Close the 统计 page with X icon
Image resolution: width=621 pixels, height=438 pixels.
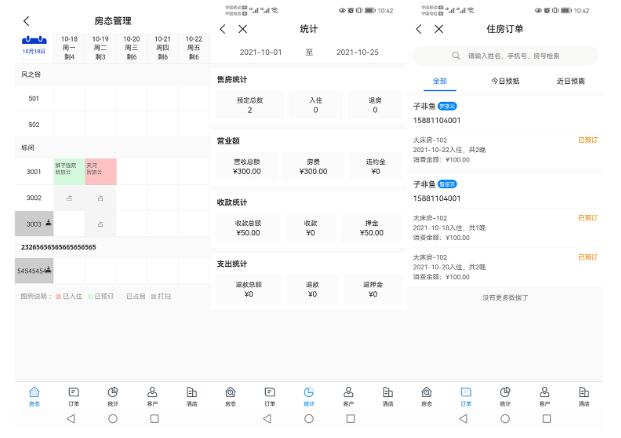click(243, 29)
